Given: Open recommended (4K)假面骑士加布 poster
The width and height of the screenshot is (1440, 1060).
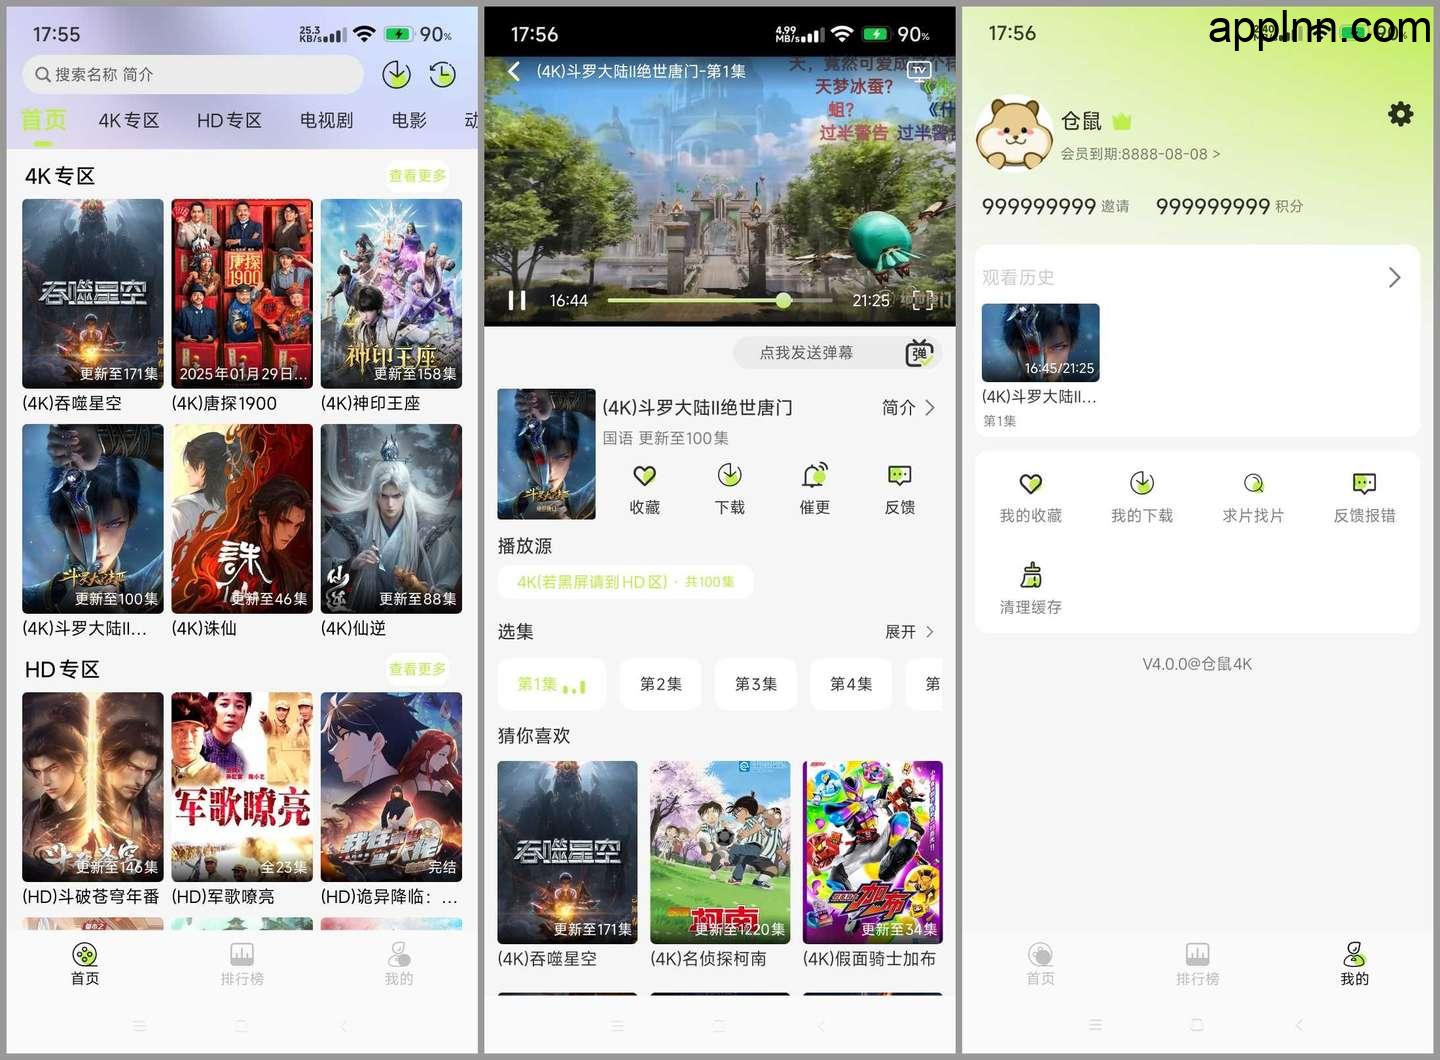Looking at the screenshot, I should pyautogui.click(x=873, y=852).
